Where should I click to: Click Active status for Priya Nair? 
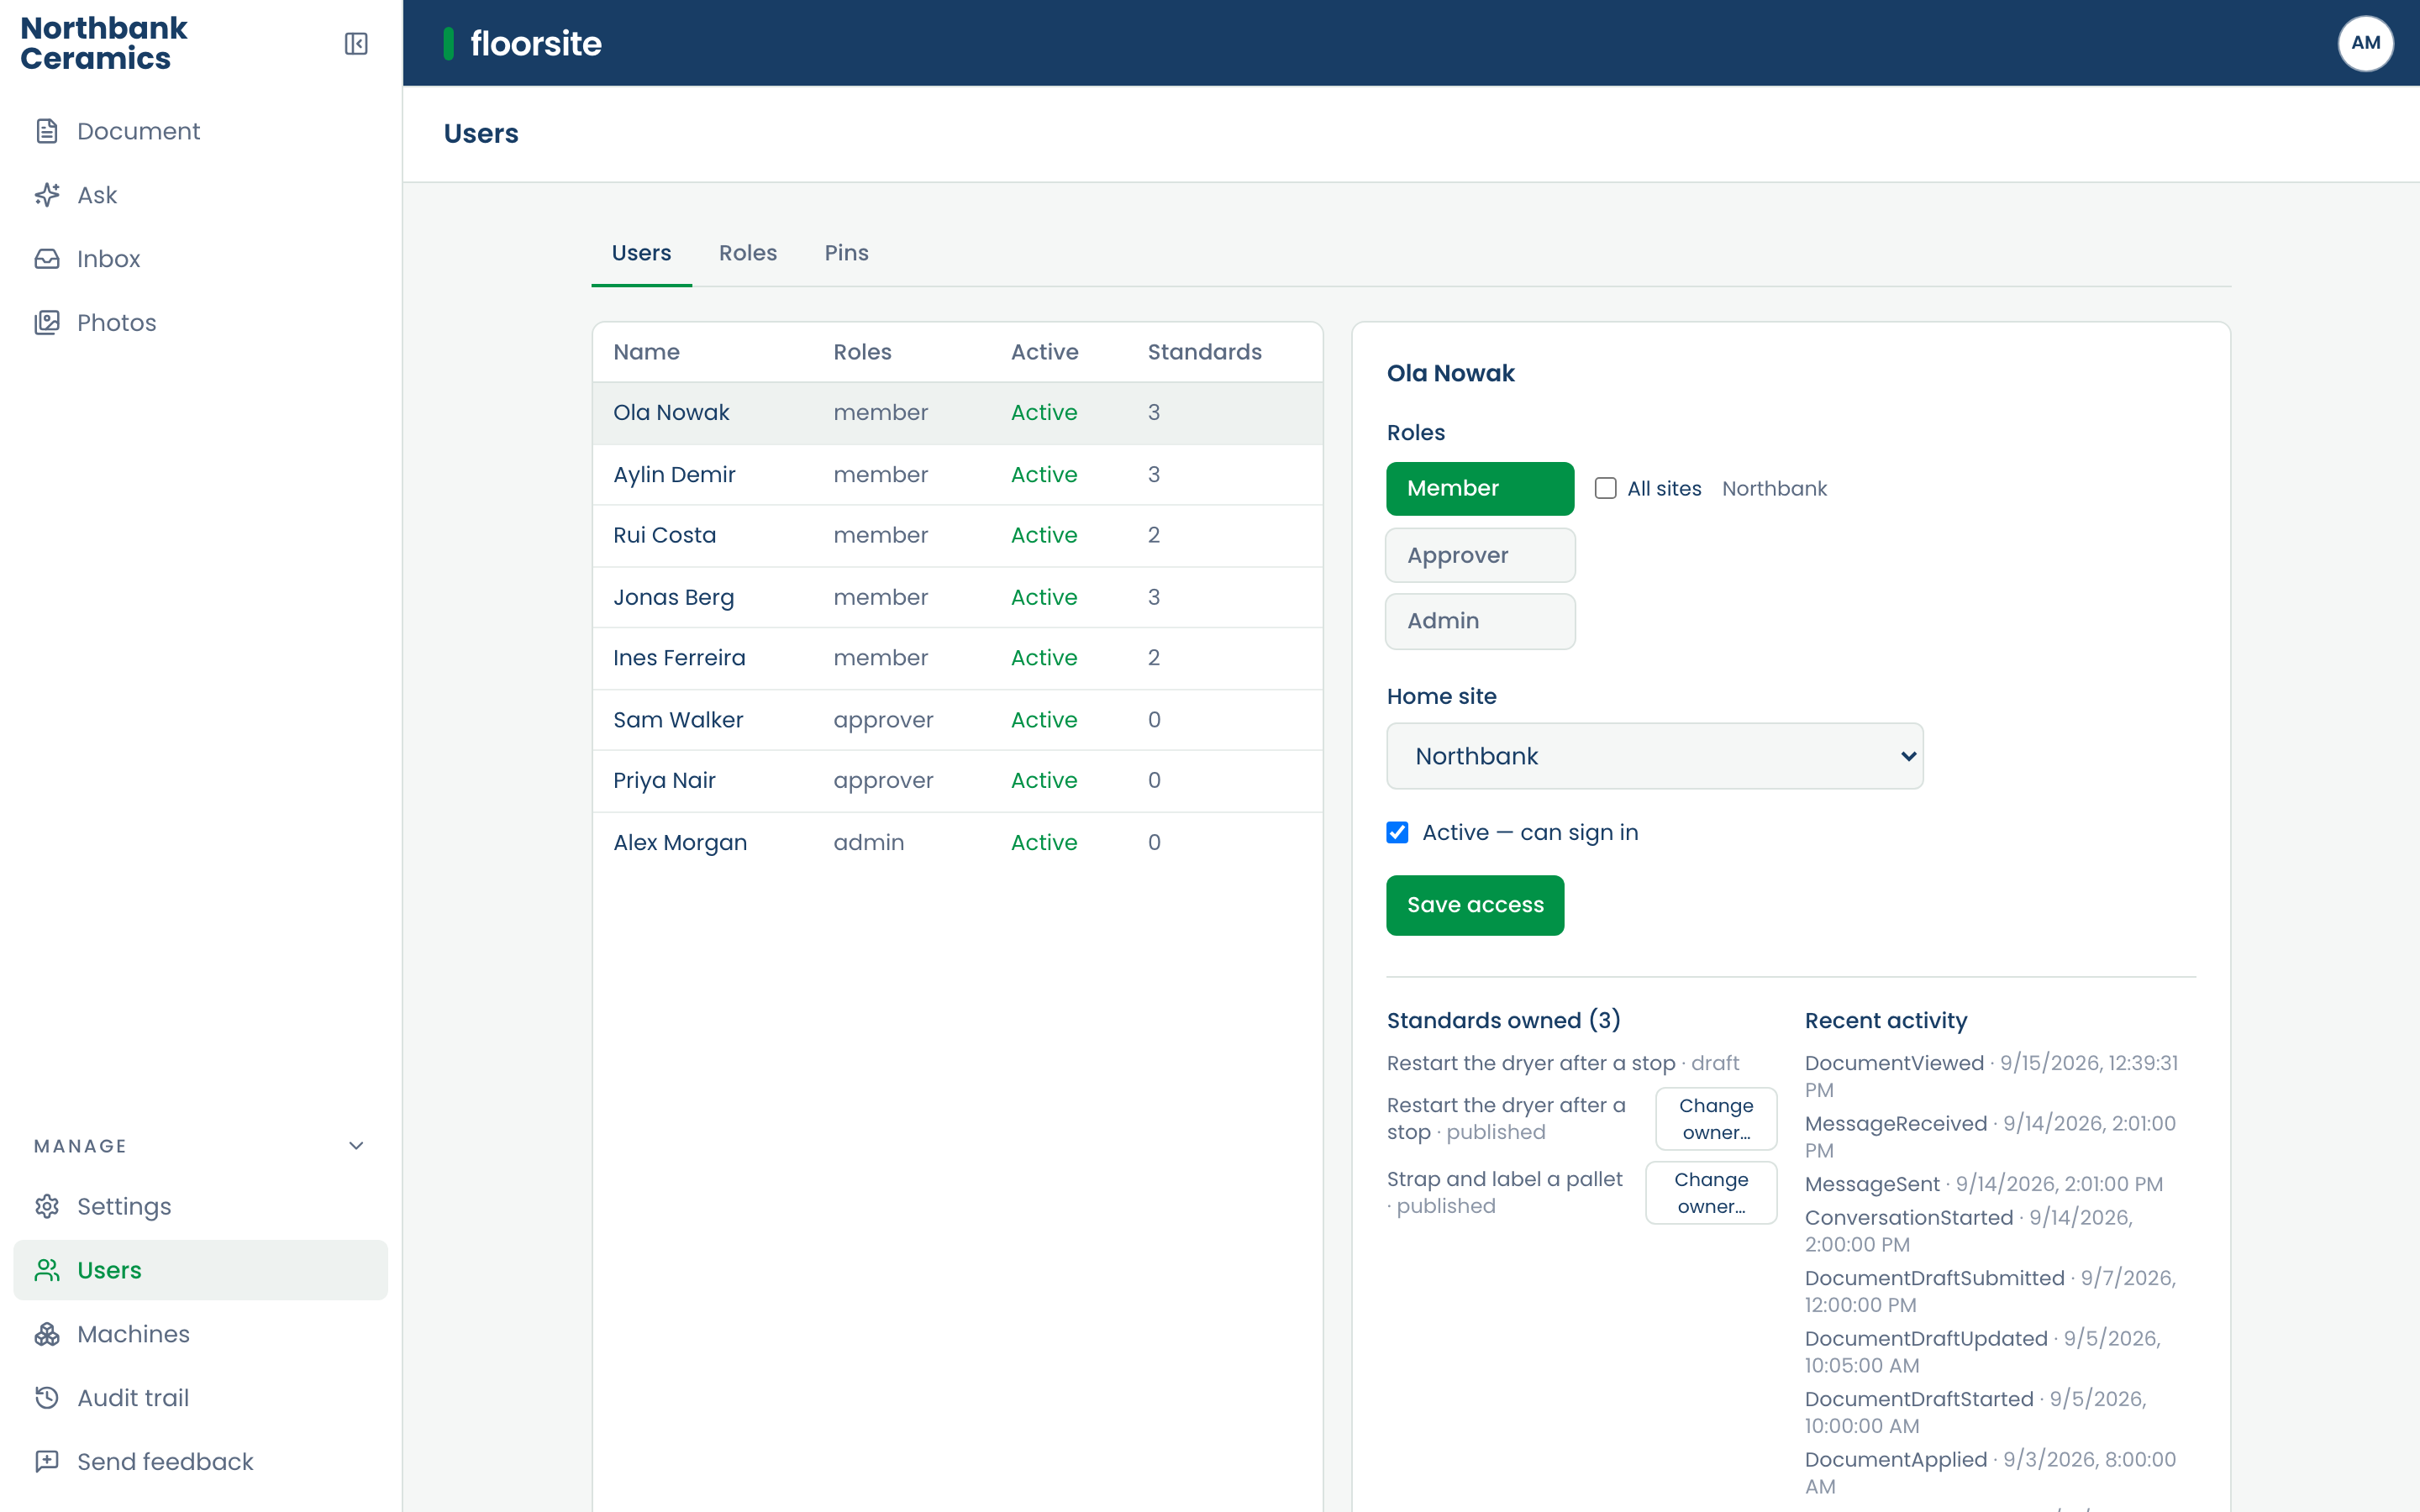(1043, 781)
